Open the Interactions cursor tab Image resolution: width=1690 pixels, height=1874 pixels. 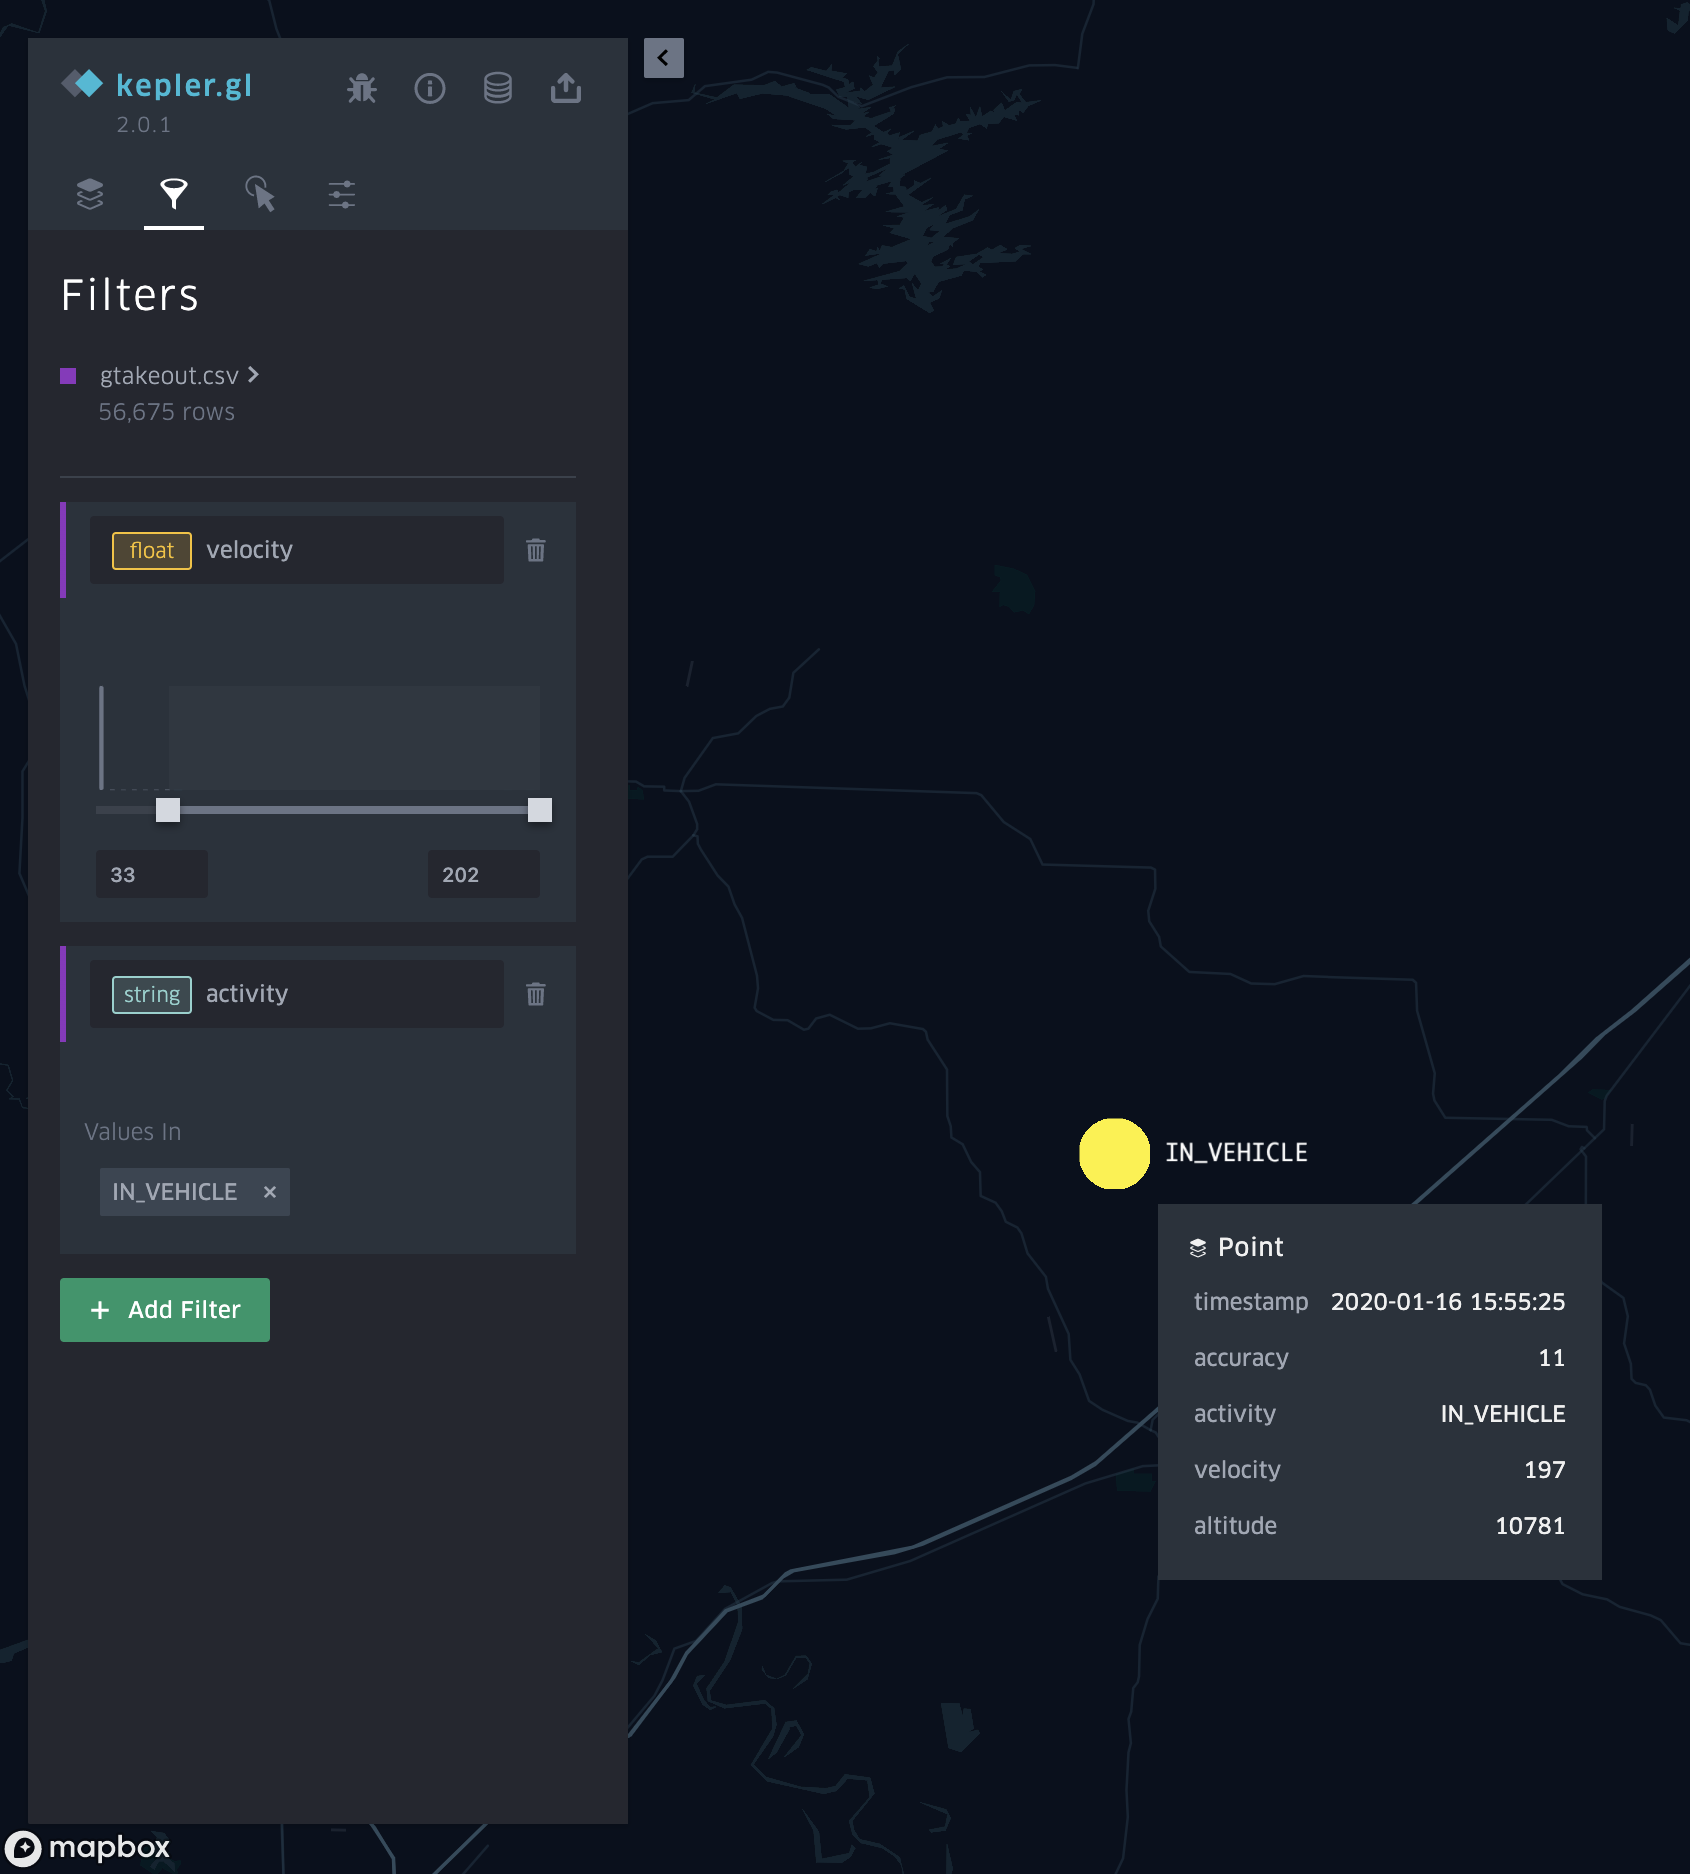click(x=260, y=194)
